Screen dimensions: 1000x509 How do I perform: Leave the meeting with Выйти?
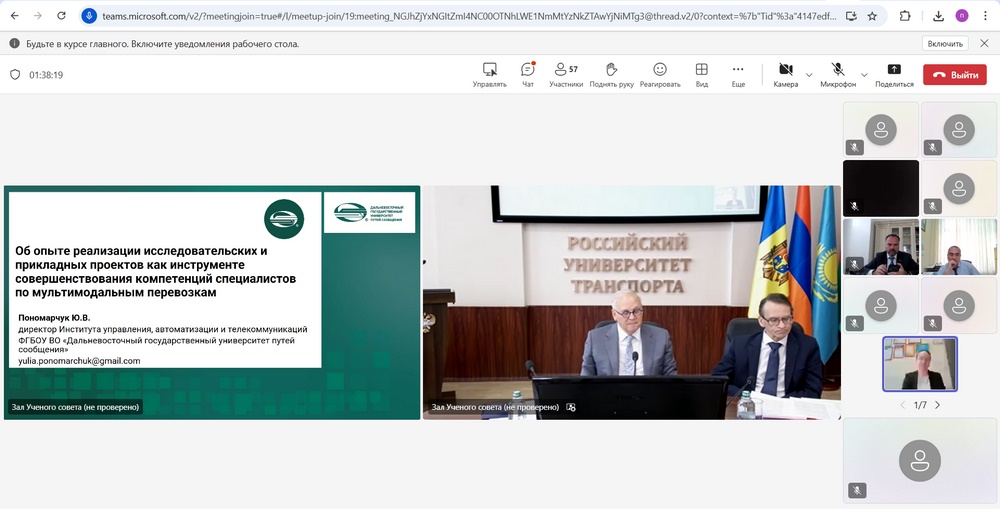[x=955, y=75]
